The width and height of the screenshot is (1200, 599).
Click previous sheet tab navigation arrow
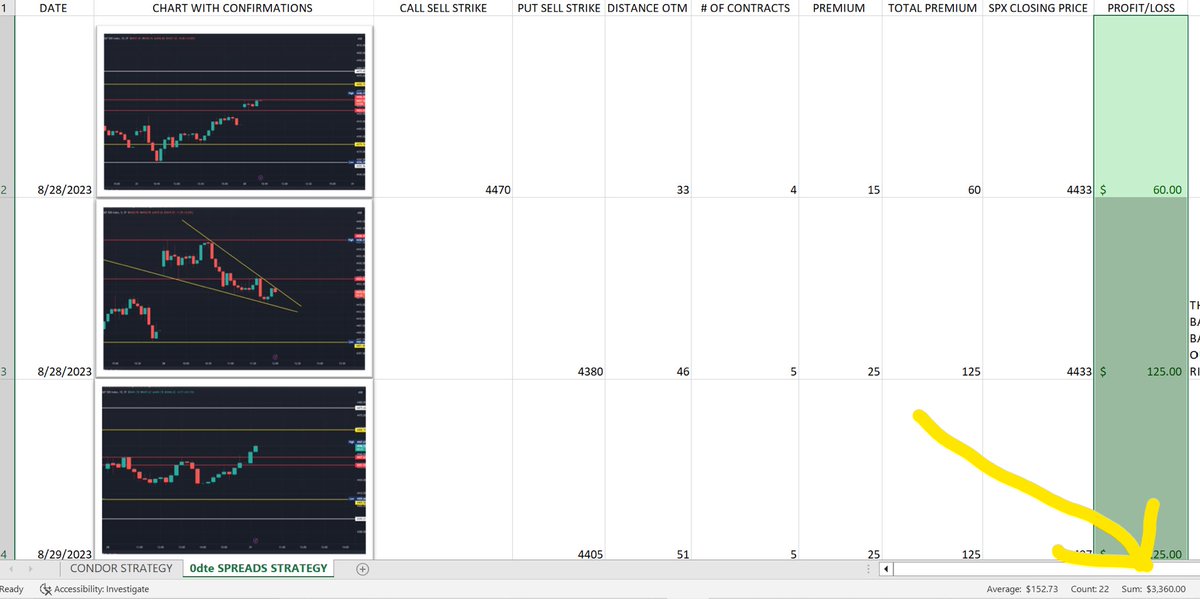10,569
